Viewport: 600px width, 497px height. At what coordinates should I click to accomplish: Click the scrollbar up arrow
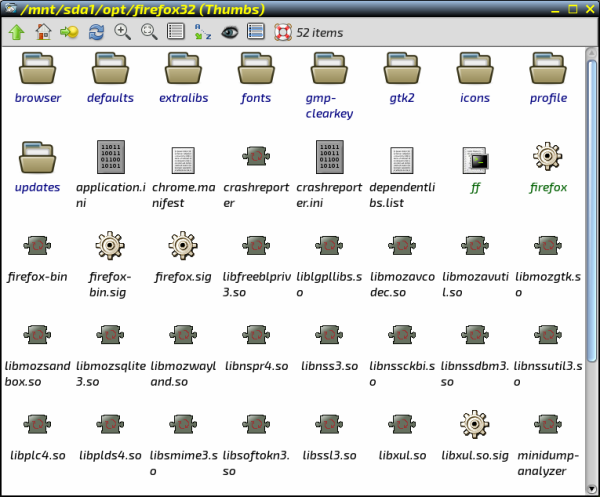(x=592, y=52)
